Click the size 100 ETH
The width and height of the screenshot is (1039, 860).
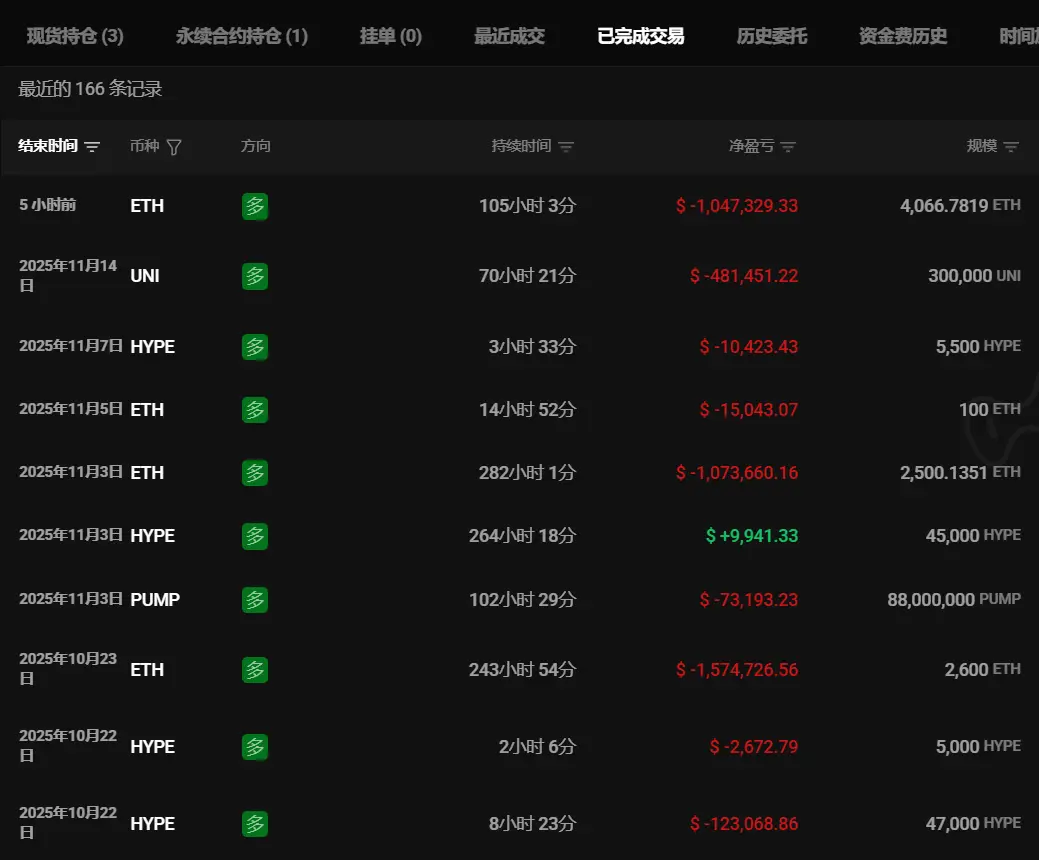990,409
